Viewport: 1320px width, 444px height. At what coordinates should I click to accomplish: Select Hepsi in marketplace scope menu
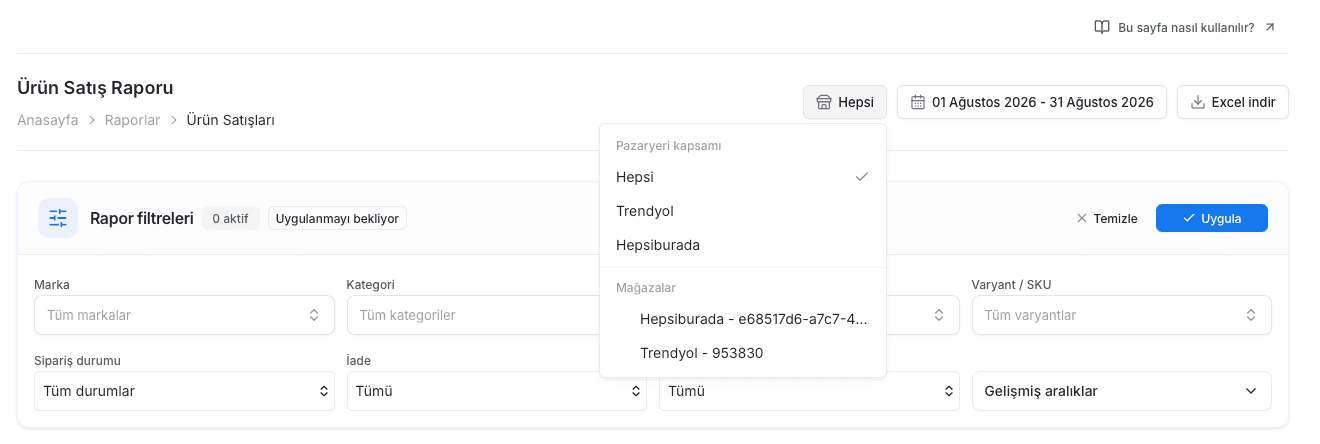click(x=743, y=177)
